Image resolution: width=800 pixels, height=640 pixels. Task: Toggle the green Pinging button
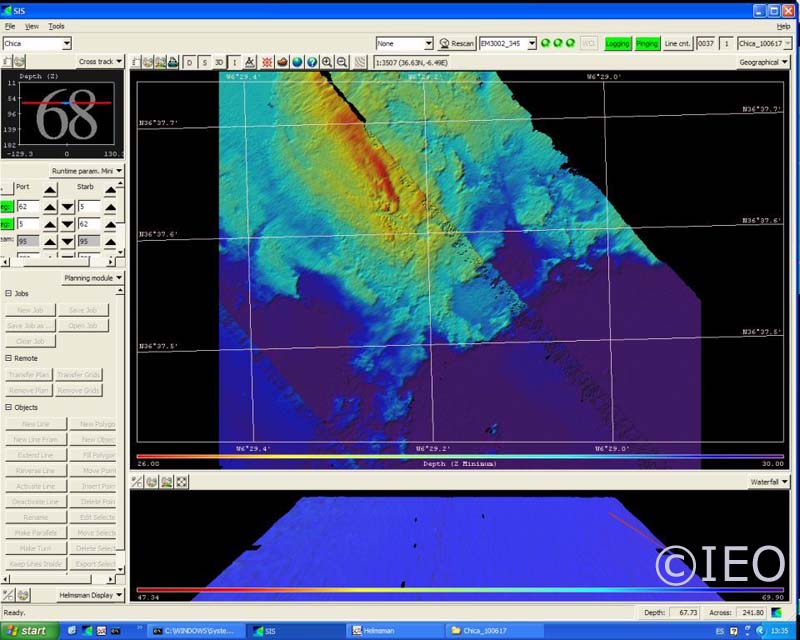pyautogui.click(x=647, y=44)
